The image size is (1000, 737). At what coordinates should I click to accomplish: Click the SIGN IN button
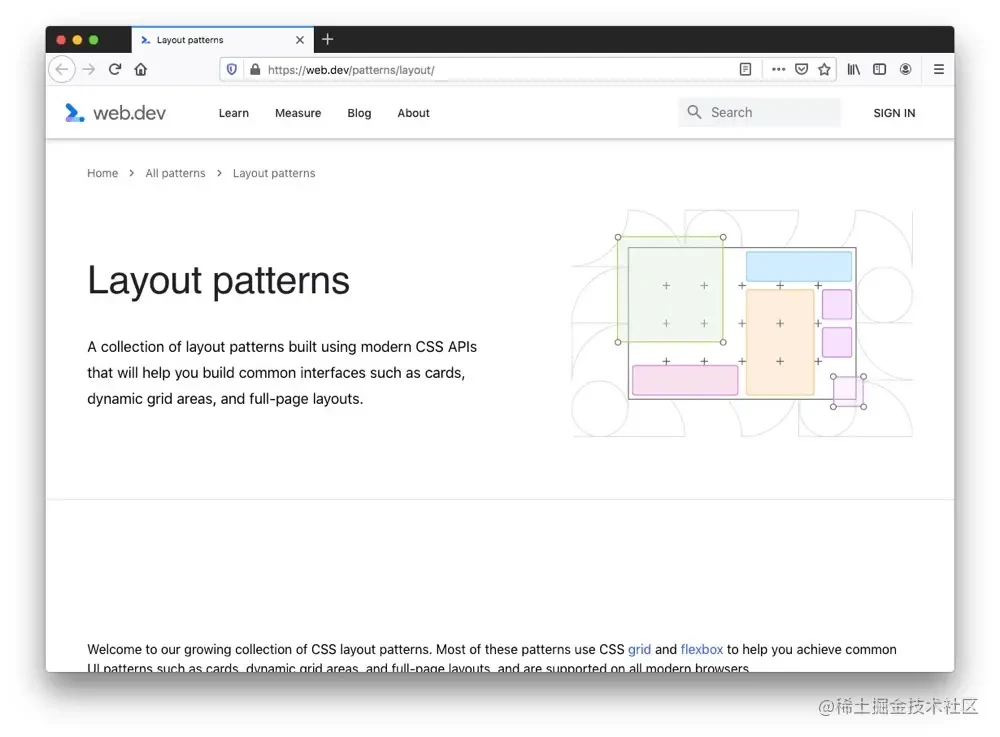click(894, 113)
